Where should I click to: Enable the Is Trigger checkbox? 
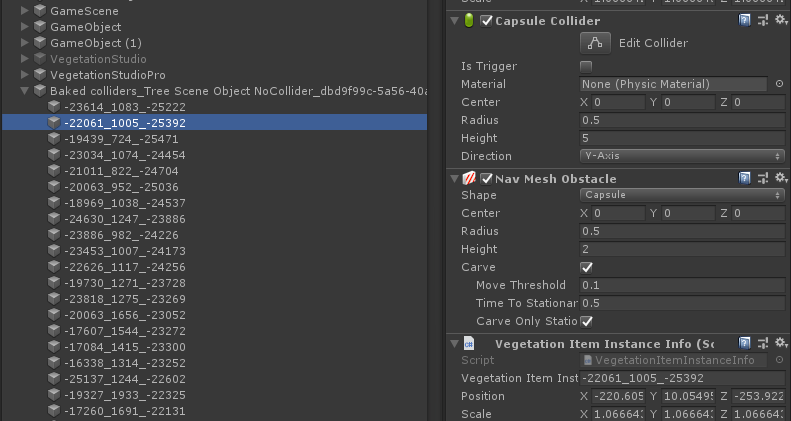tap(586, 66)
